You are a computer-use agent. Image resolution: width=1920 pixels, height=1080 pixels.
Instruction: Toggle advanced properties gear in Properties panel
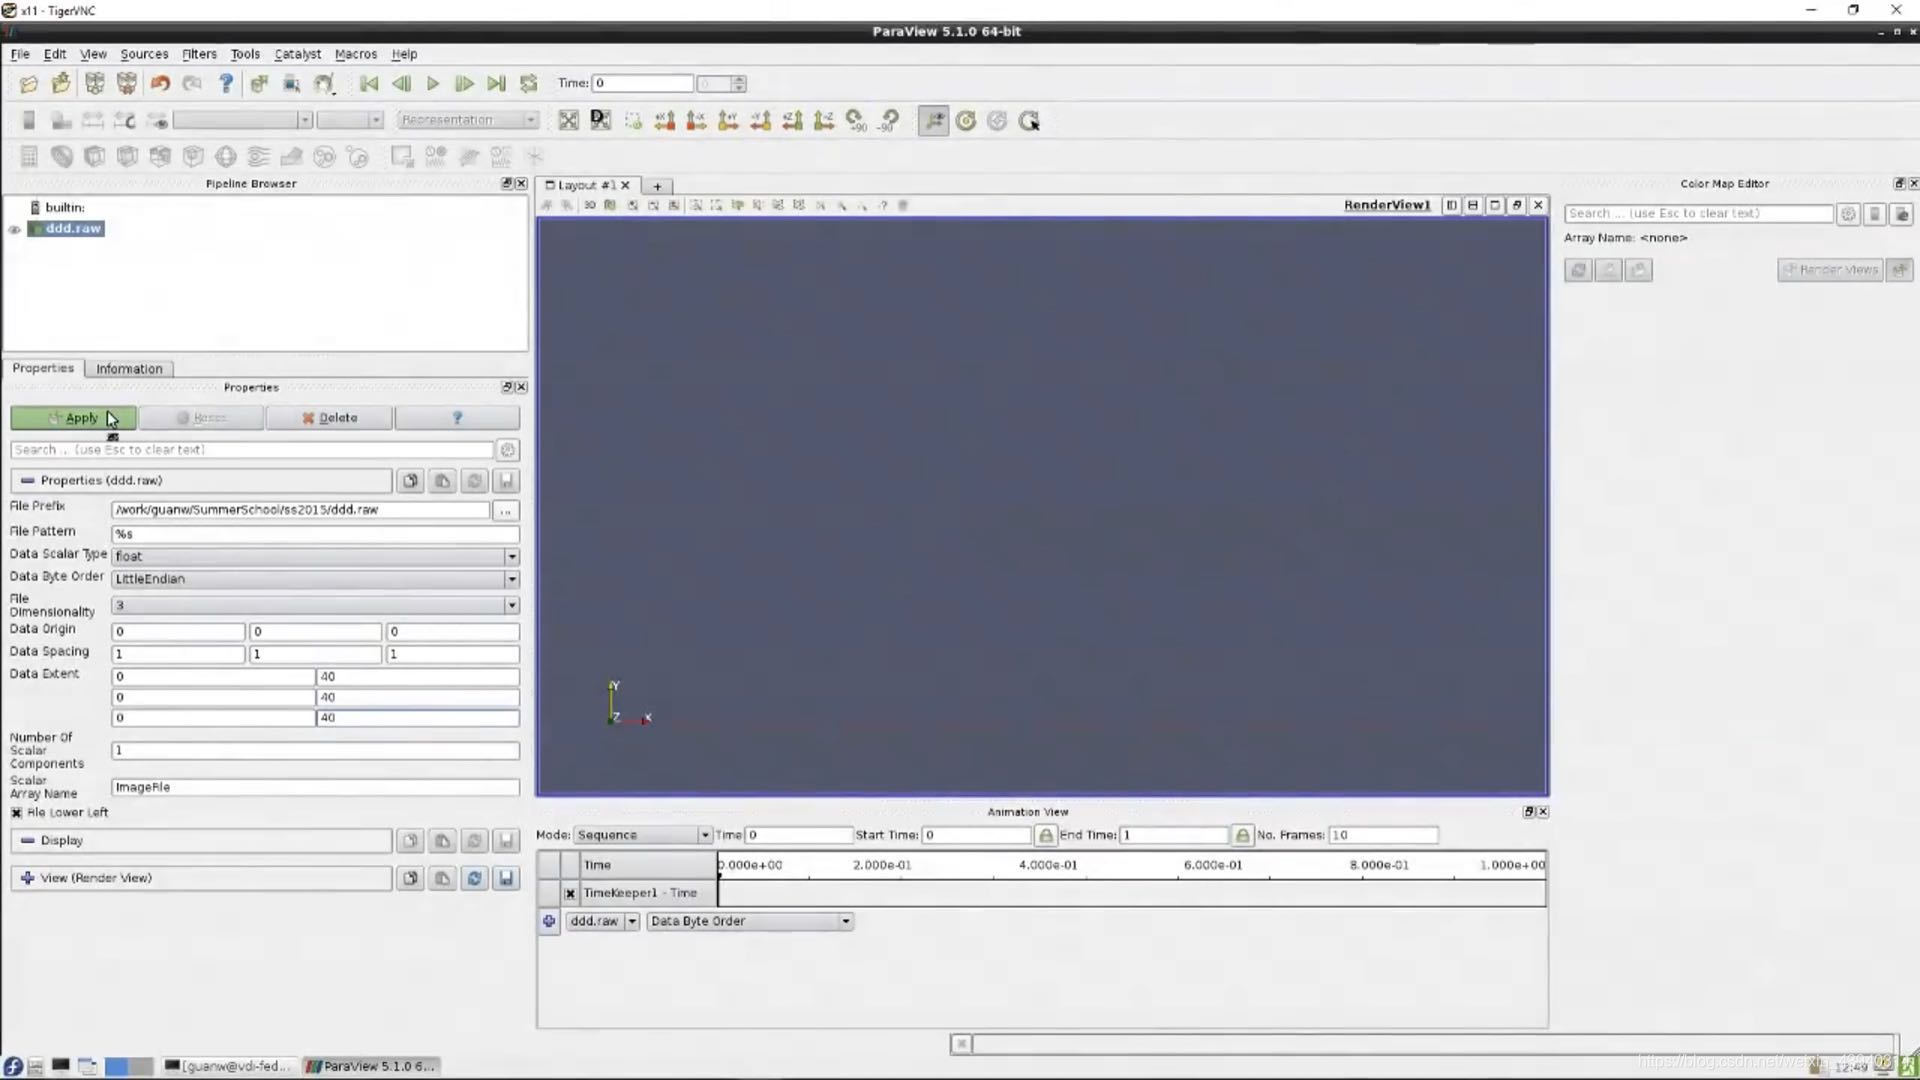click(x=507, y=450)
